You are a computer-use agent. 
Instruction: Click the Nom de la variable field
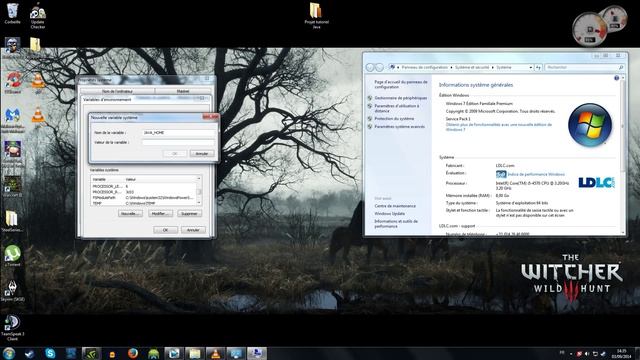pos(178,133)
